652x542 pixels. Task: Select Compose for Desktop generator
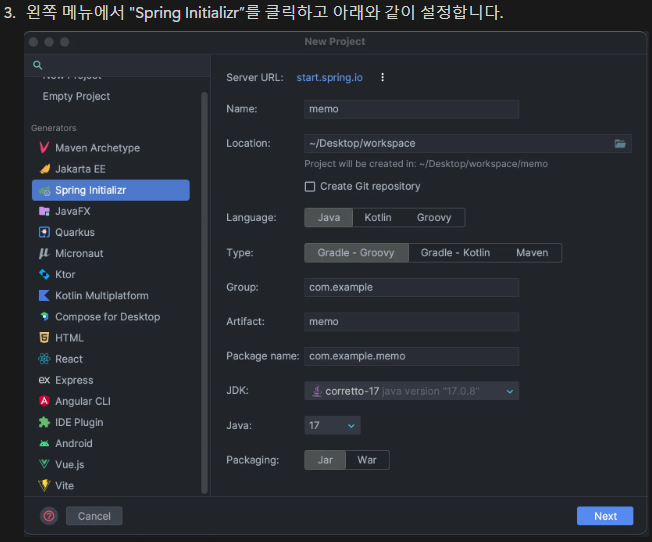[111, 317]
